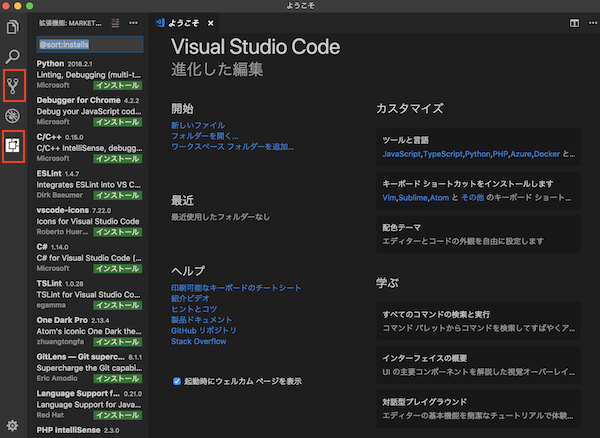
Task: Open すべてのコマンドの検索と実行 card
Action: 478,321
